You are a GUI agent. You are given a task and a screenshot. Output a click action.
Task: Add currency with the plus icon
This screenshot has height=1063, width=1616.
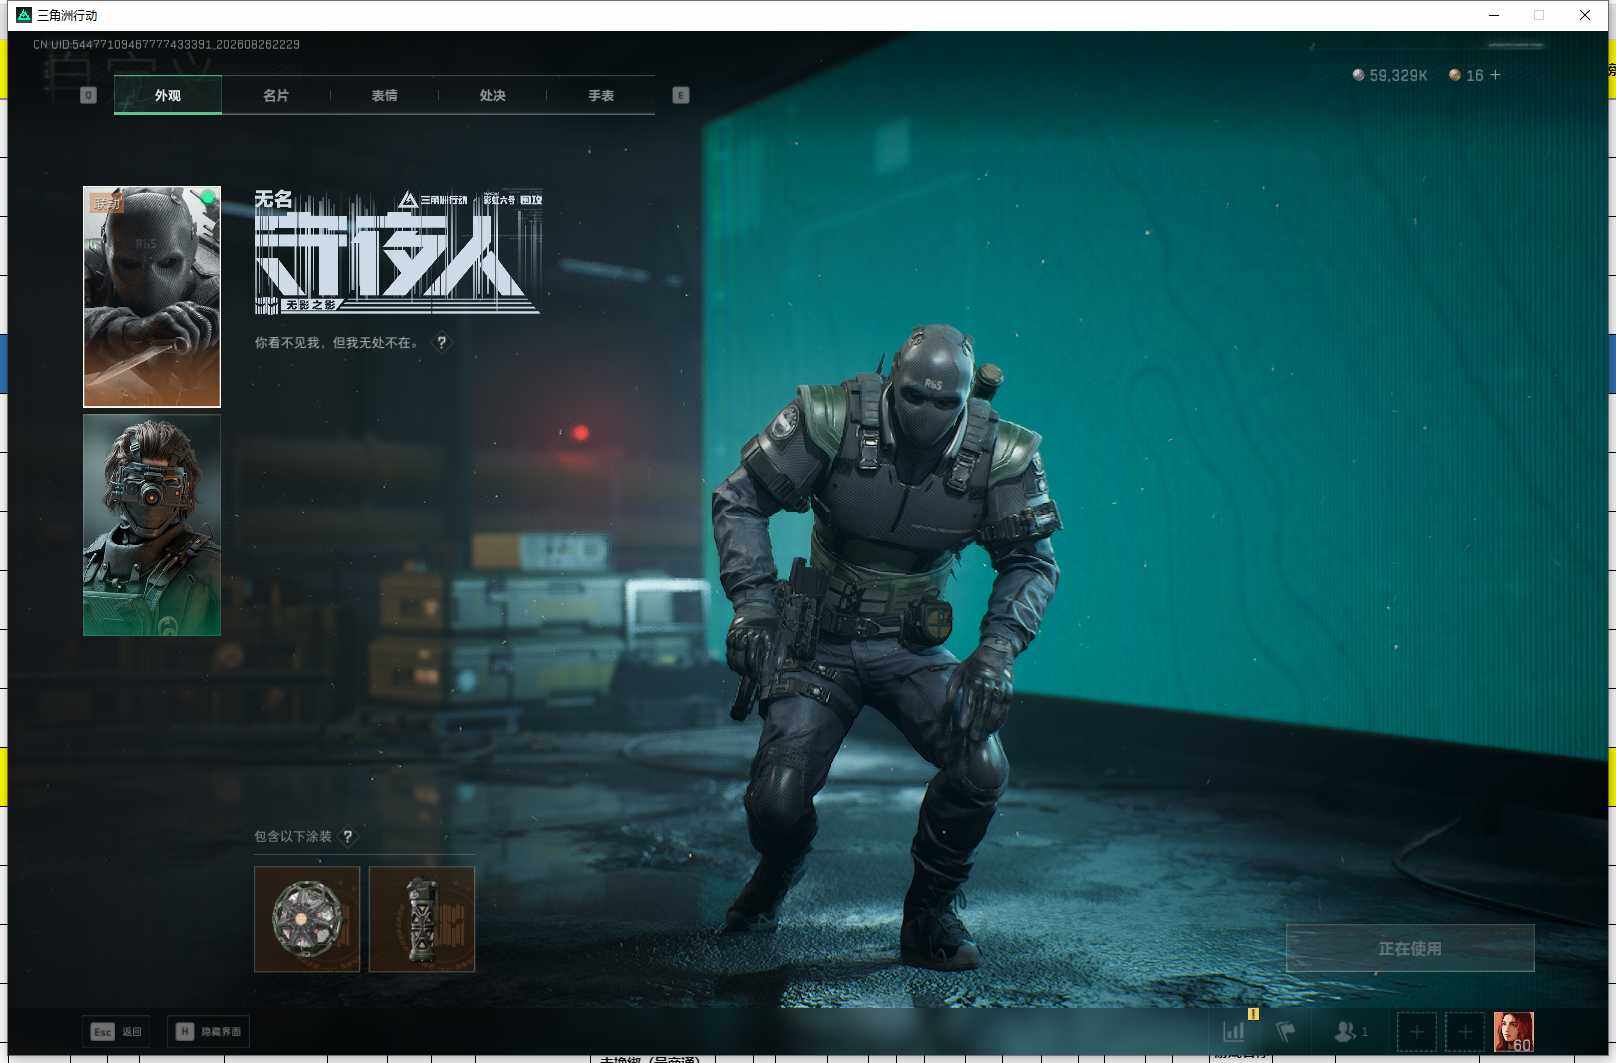[1495, 75]
